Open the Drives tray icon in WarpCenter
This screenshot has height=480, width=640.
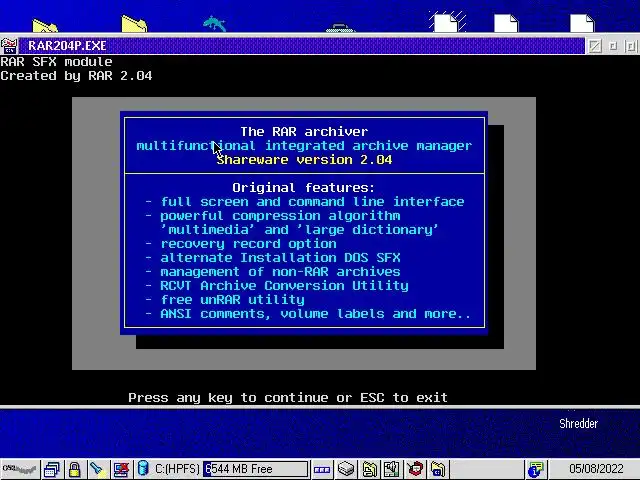(x=346, y=469)
